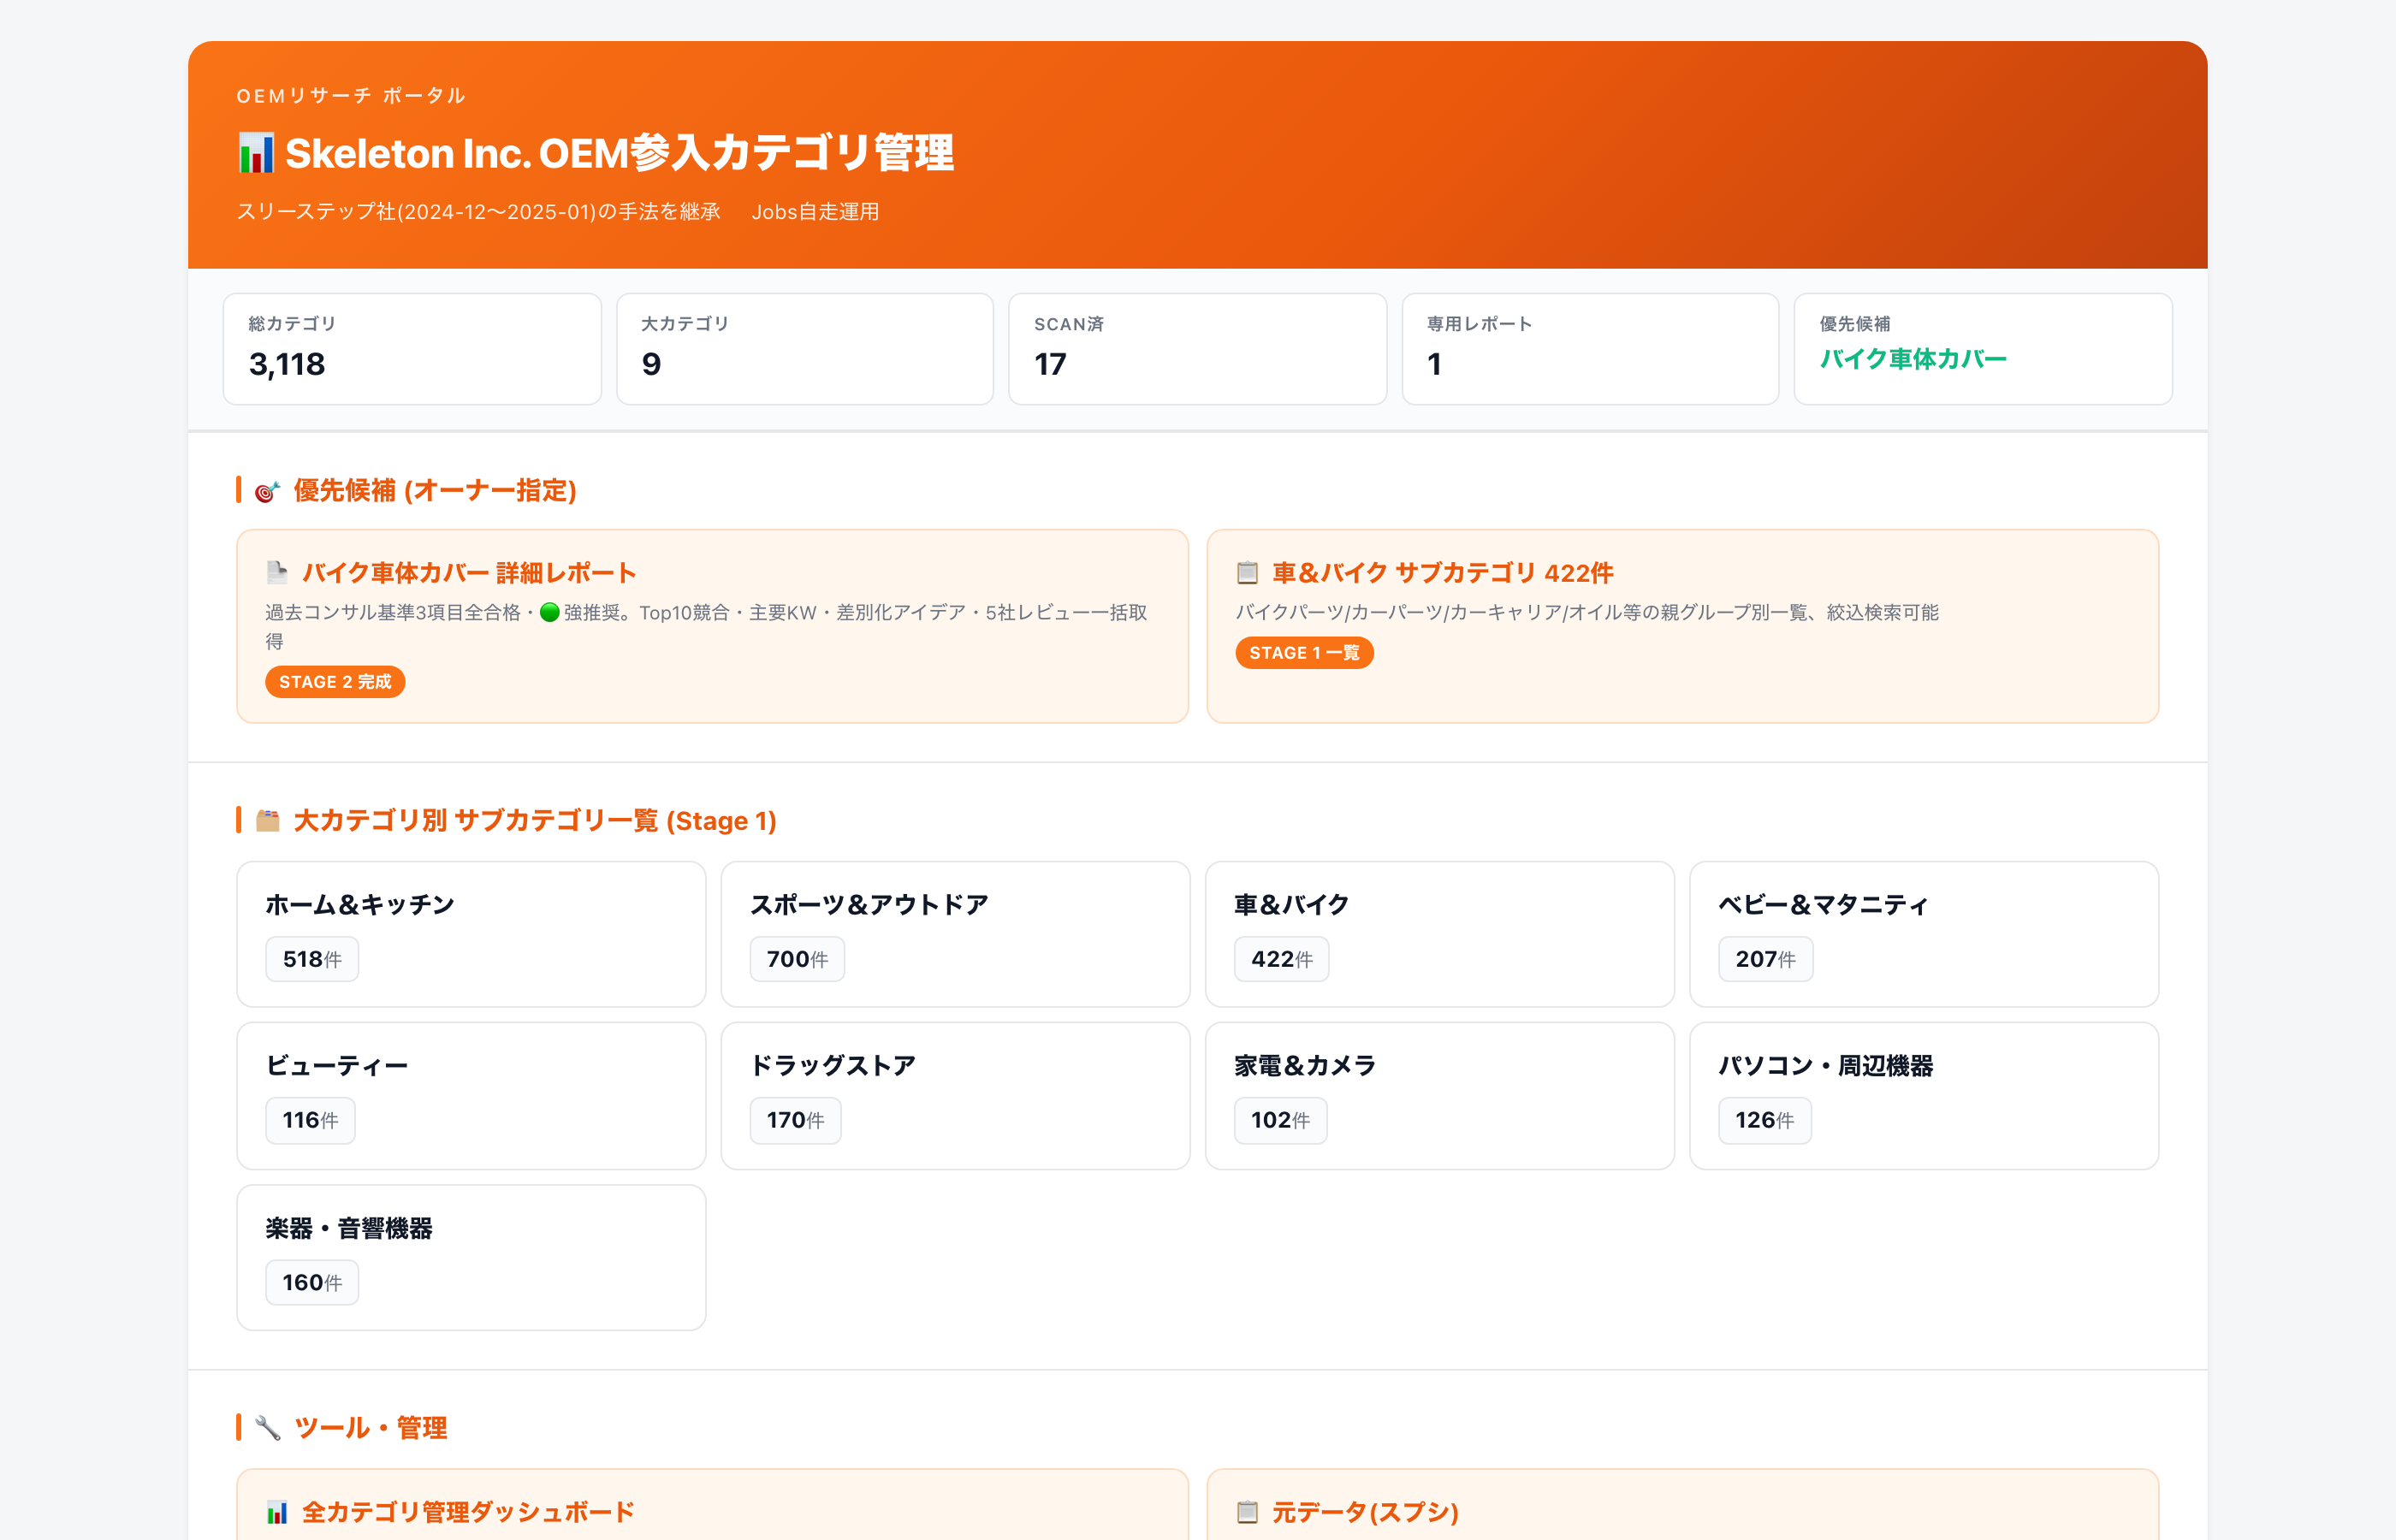The height and width of the screenshot is (1540, 2396).
Task: Click the 126件 count badge
Action: 1764,1120
